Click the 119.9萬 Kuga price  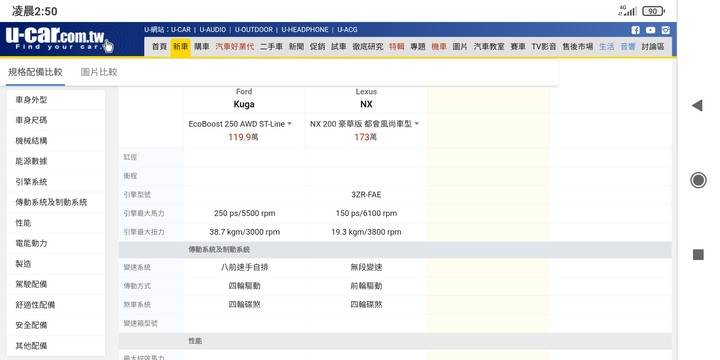[x=243, y=137]
